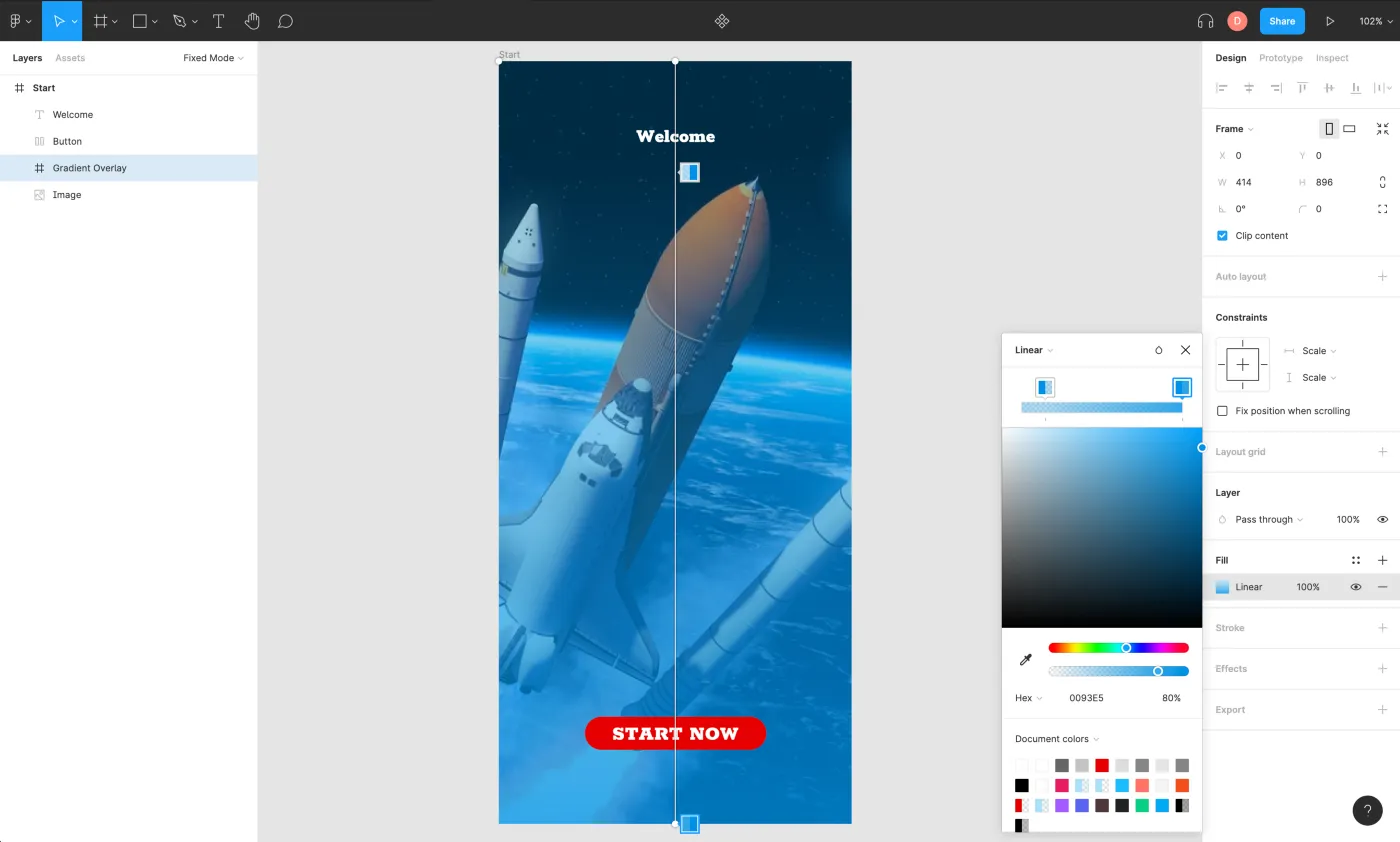Open the Linear gradient type dropdown

(1034, 350)
